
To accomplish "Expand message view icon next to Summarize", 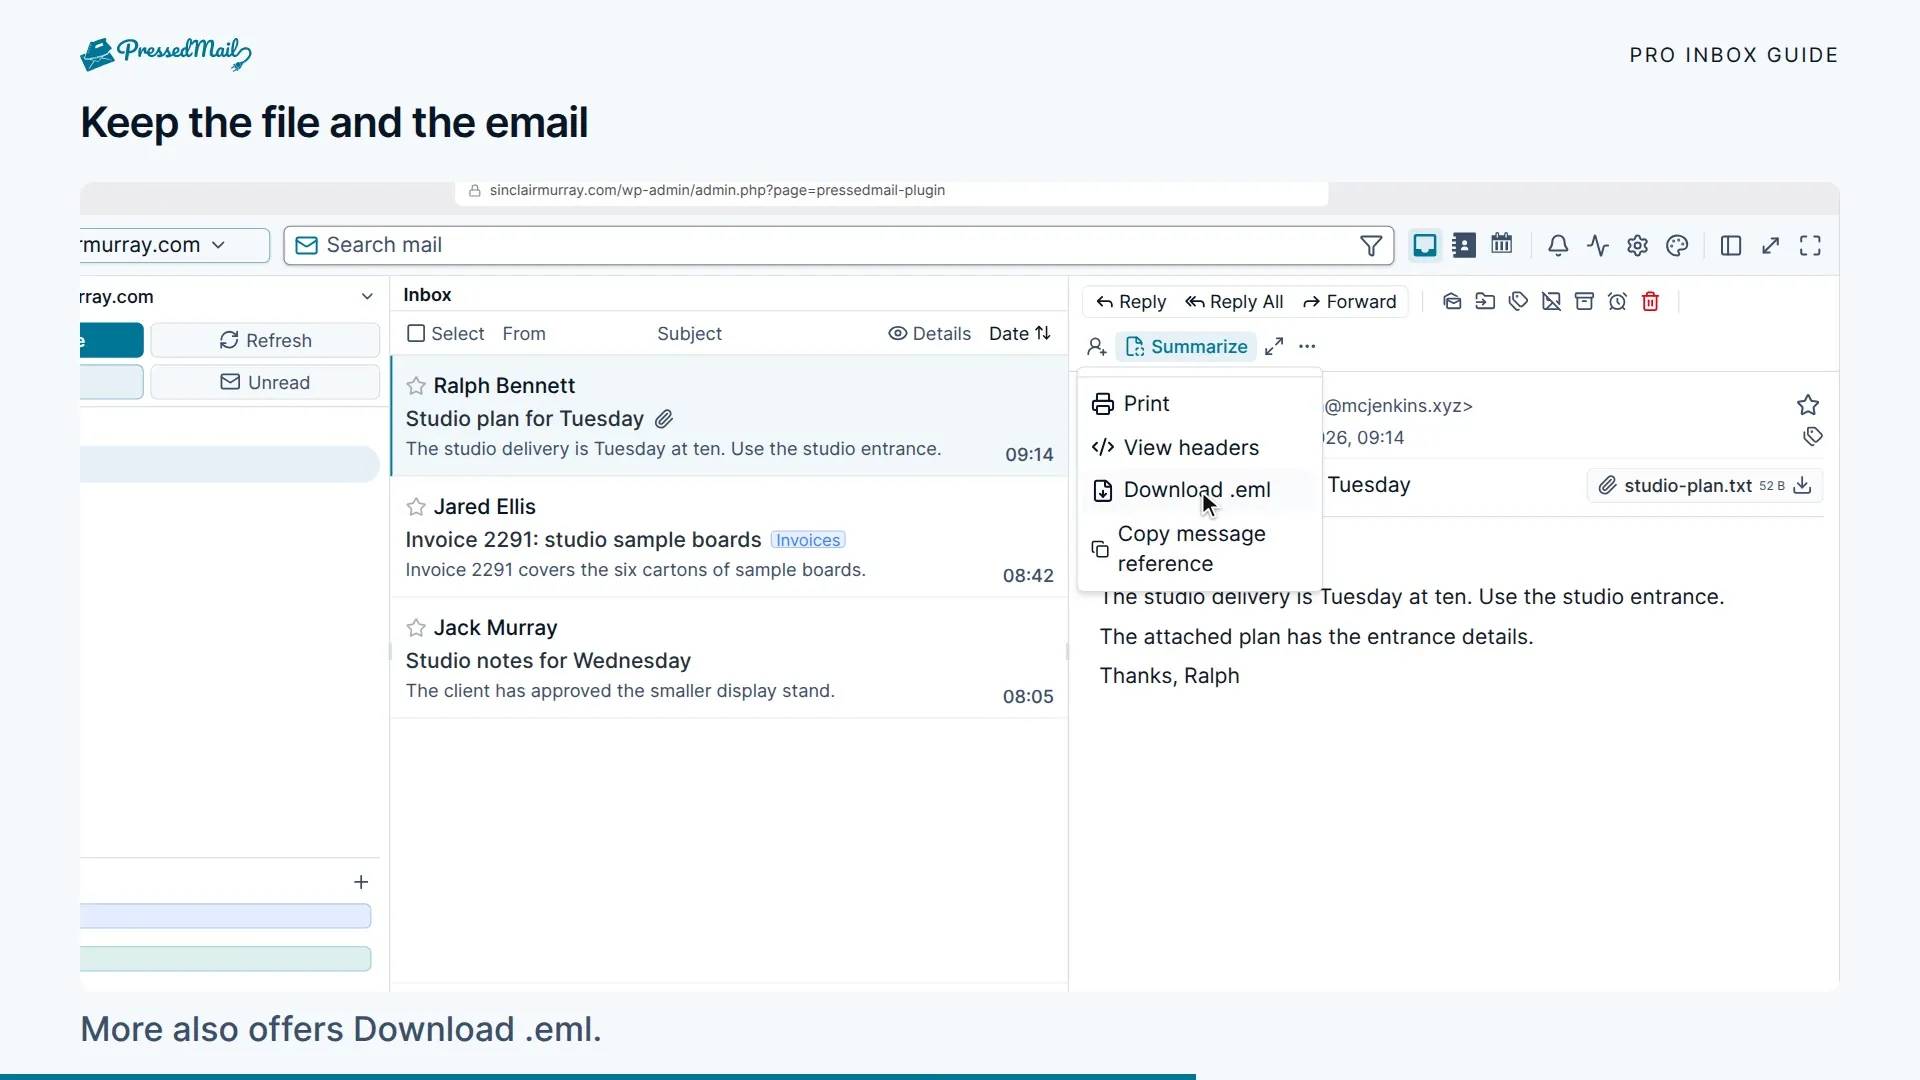I will point(1274,347).
